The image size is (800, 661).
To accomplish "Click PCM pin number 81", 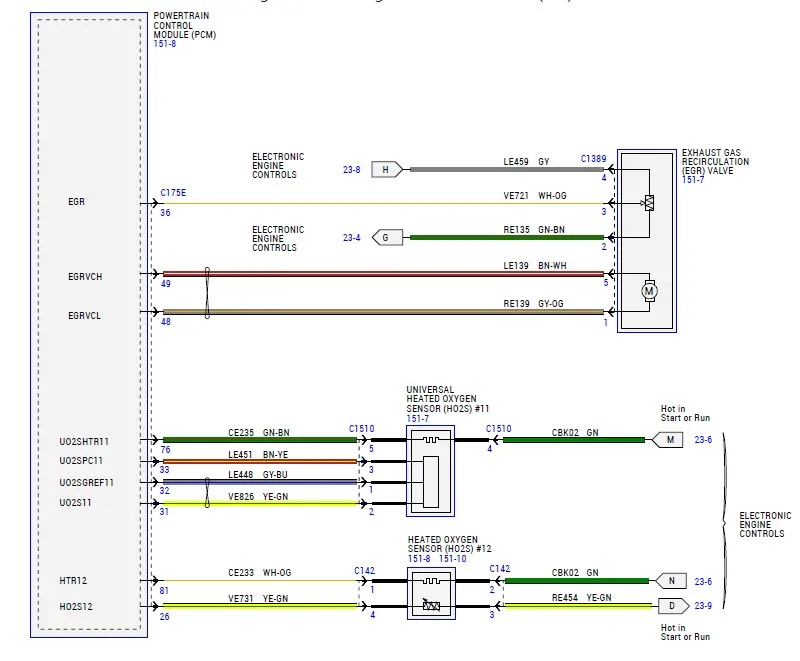I will 164,591.
